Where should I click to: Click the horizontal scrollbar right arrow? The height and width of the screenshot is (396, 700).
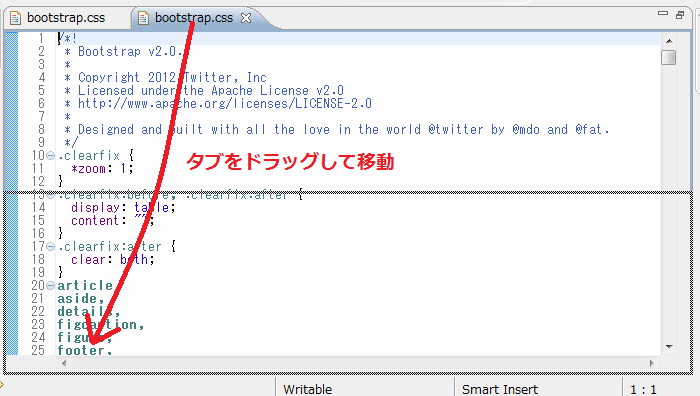pos(651,363)
